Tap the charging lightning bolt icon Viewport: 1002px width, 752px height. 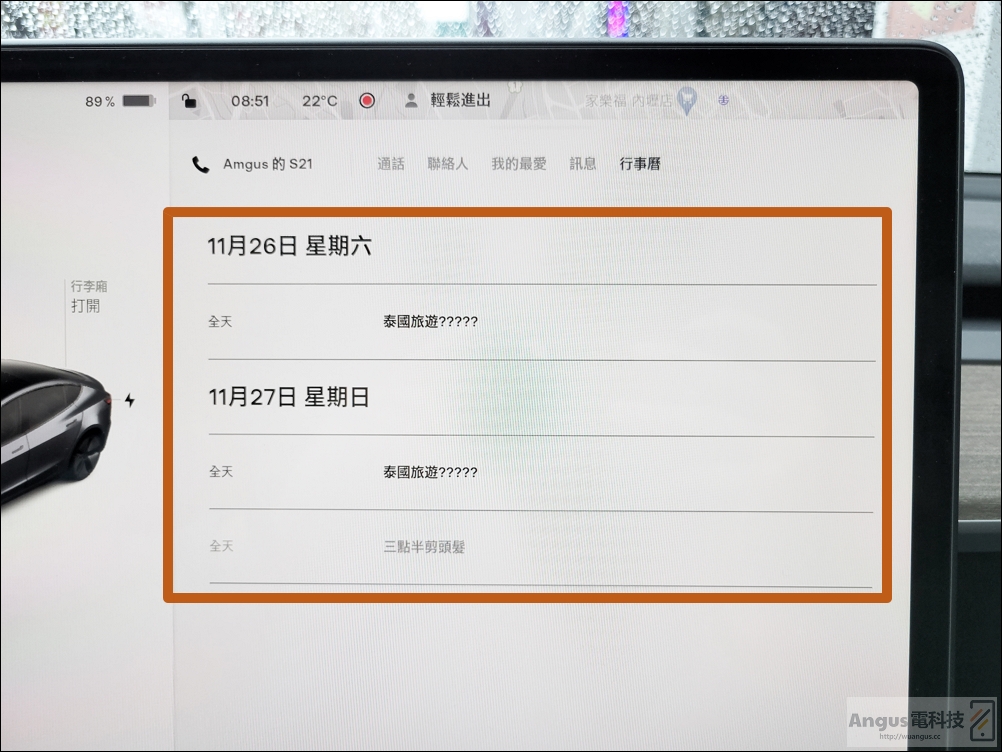(130, 400)
